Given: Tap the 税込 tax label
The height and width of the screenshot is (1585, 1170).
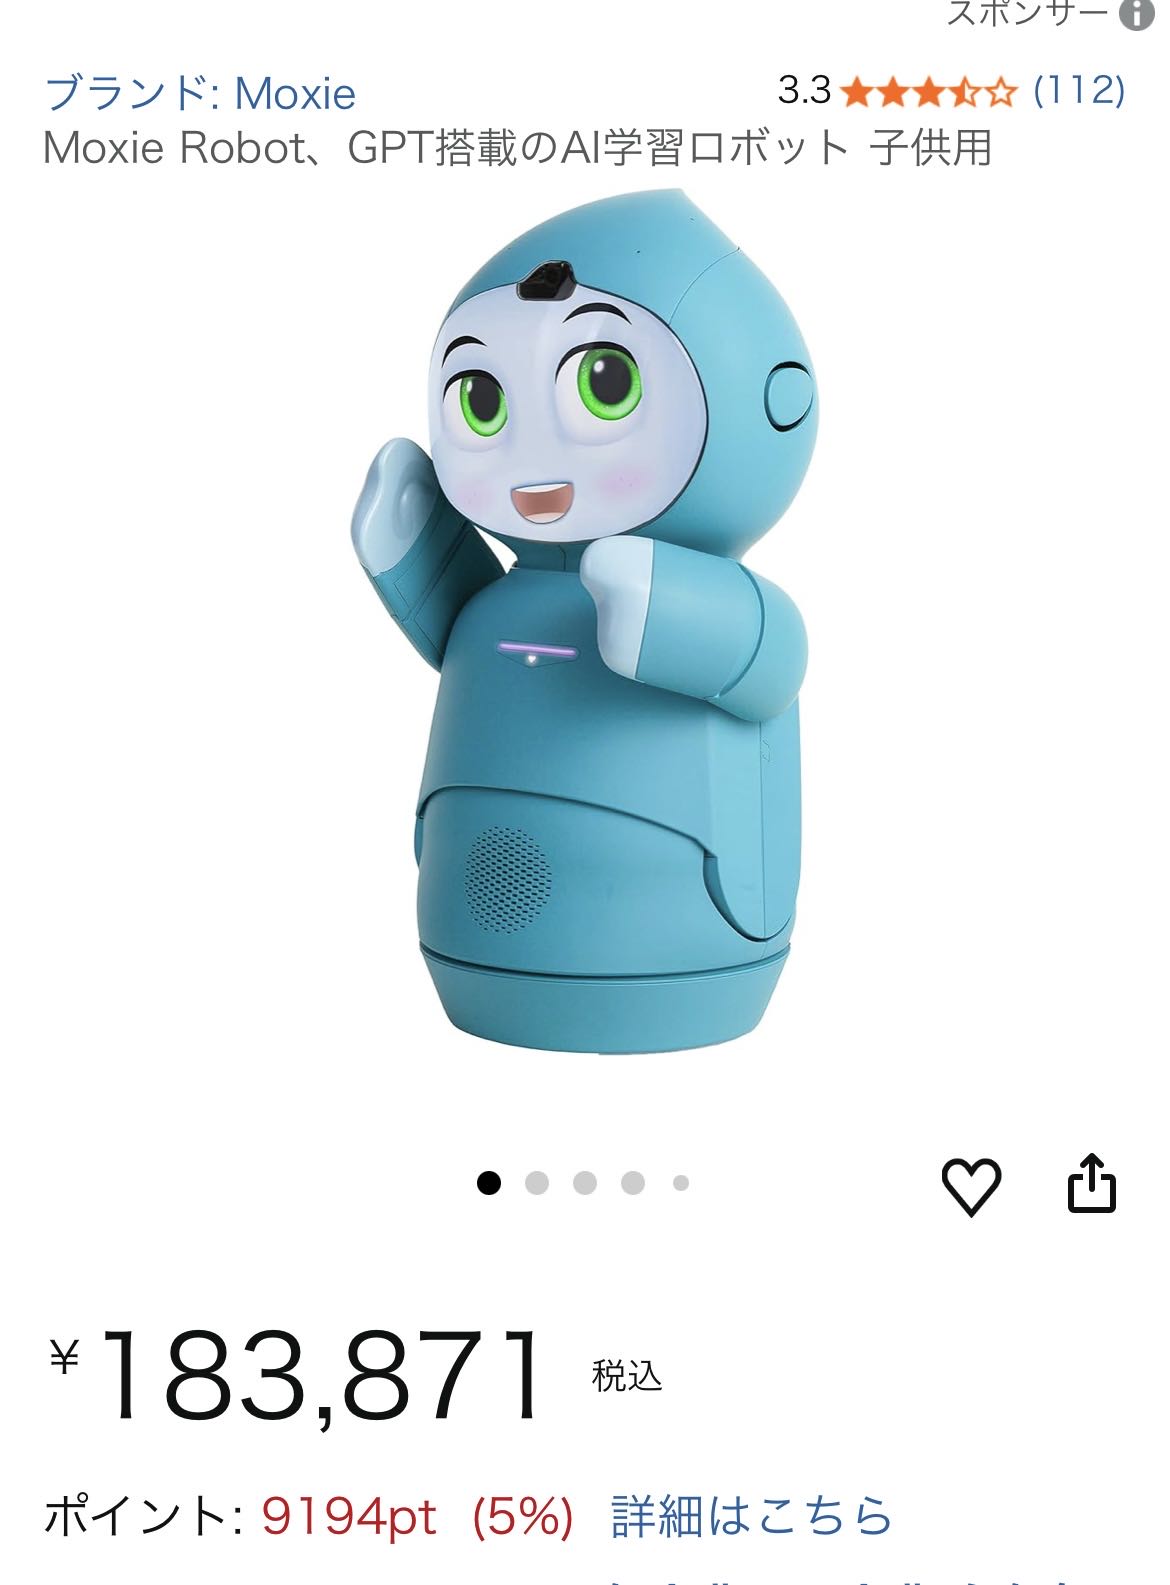Looking at the screenshot, I should pyautogui.click(x=627, y=1376).
